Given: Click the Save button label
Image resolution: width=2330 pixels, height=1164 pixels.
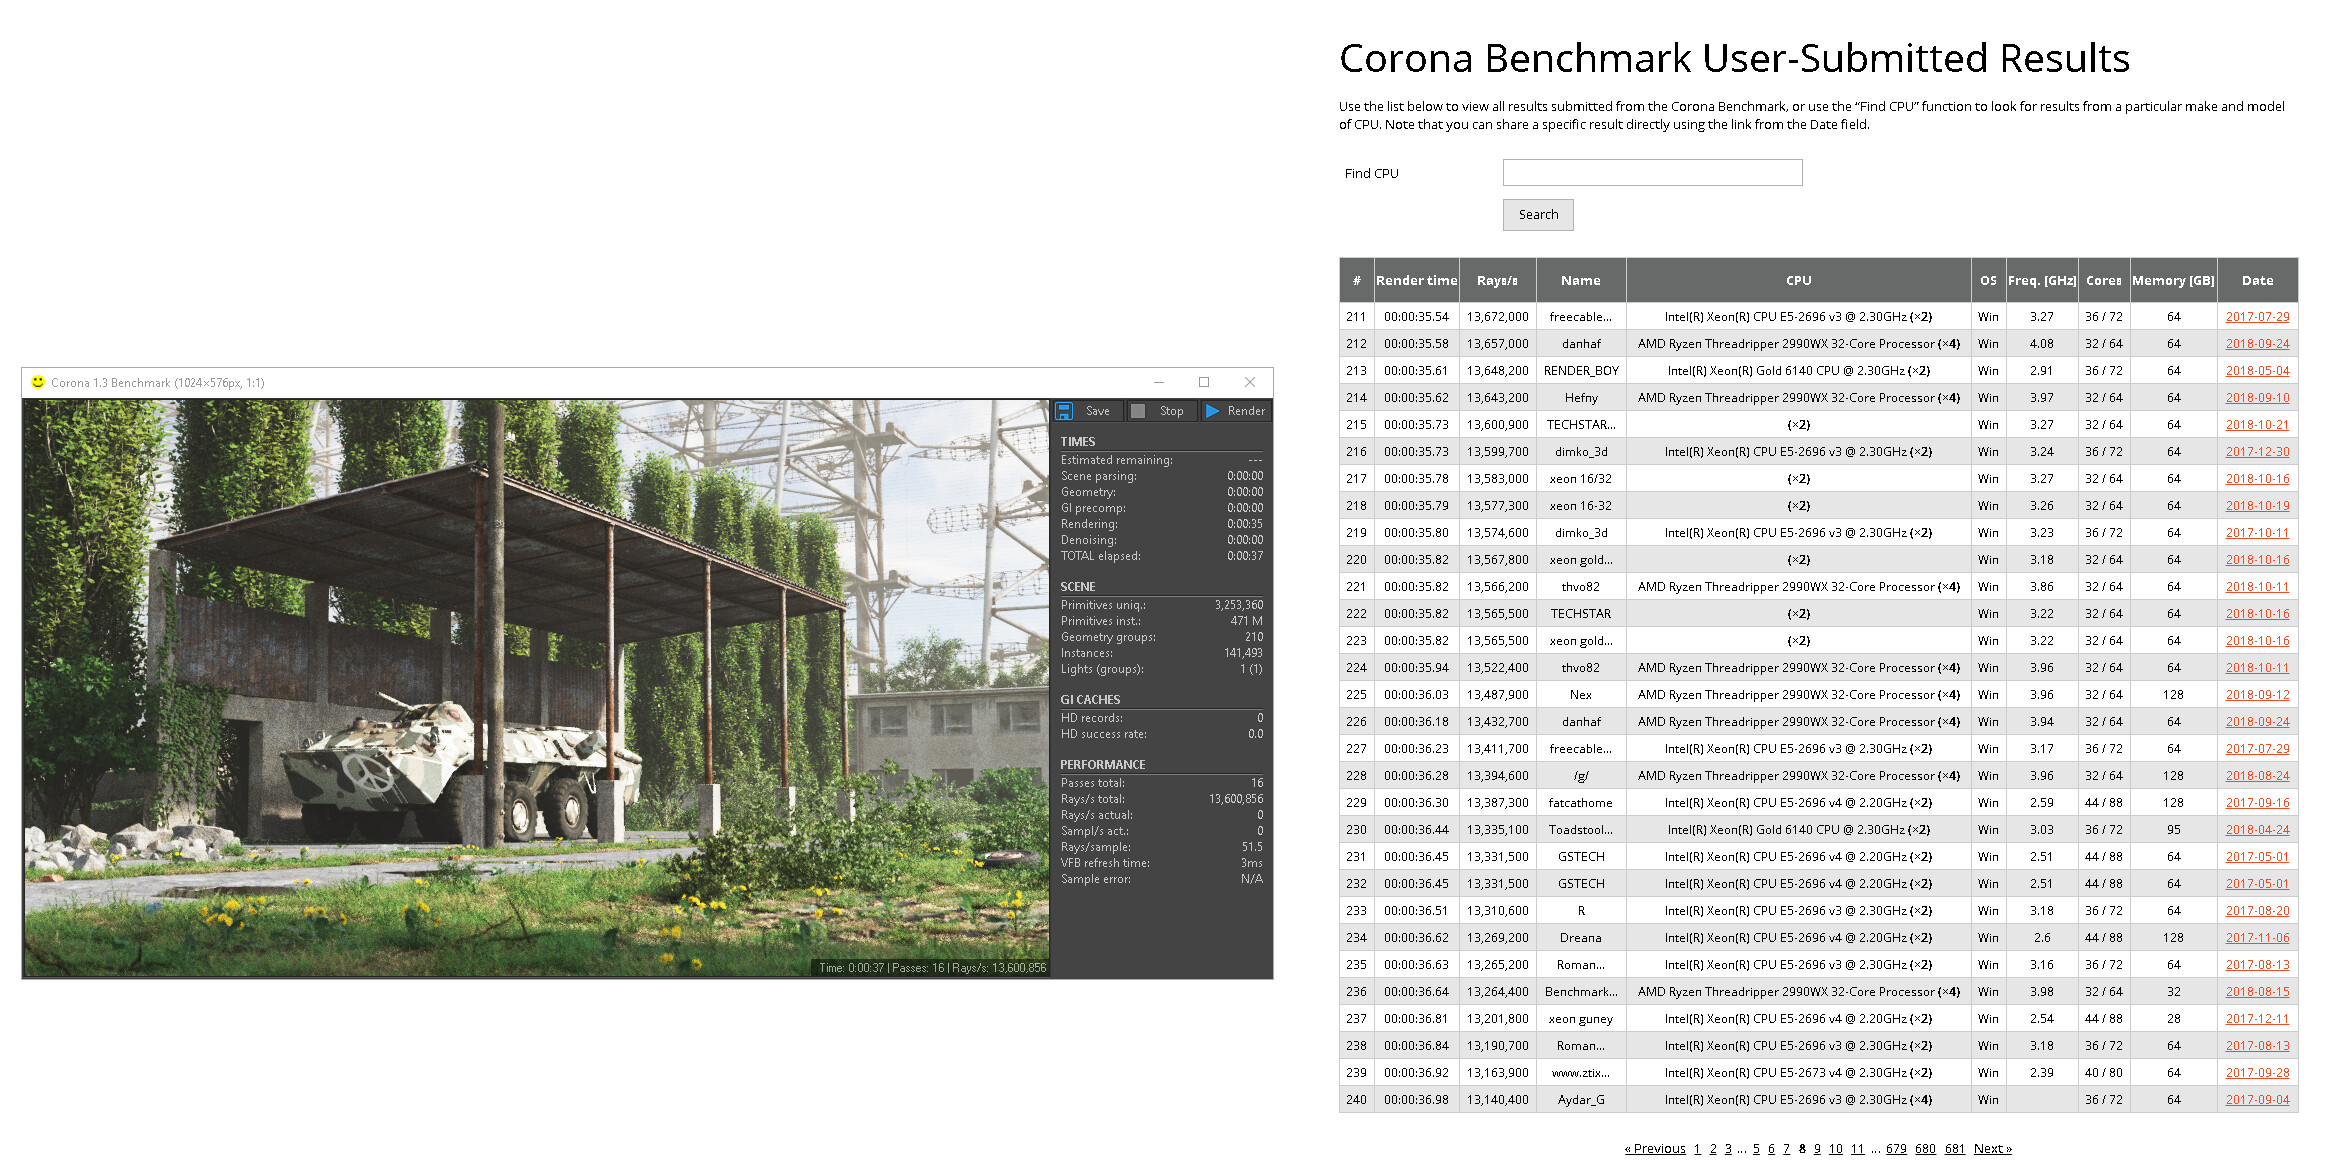Looking at the screenshot, I should coord(1098,411).
